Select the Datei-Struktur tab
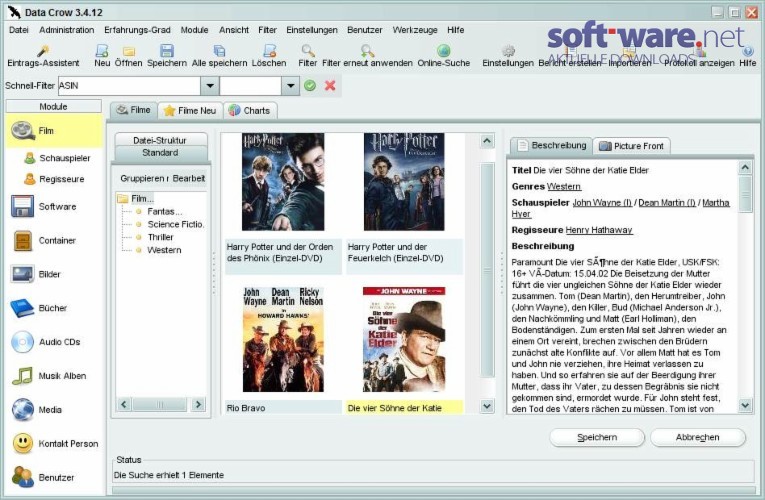This screenshot has height=500, width=765. (160, 140)
